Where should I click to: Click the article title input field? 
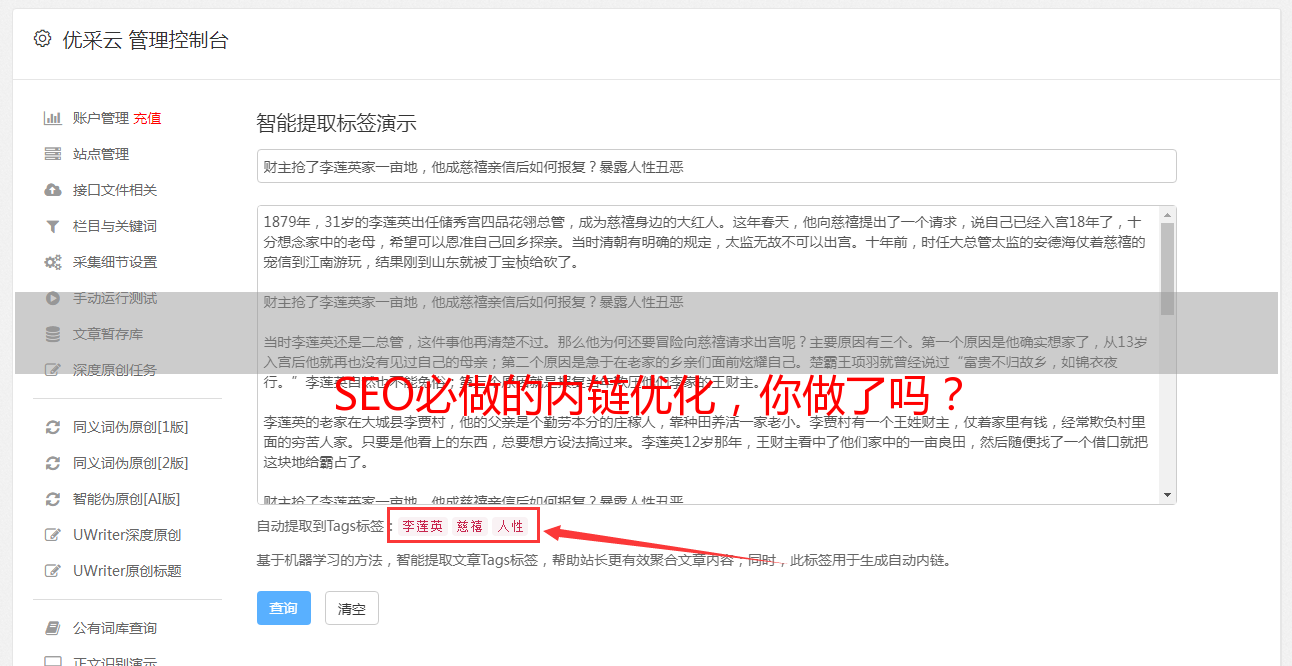(716, 166)
